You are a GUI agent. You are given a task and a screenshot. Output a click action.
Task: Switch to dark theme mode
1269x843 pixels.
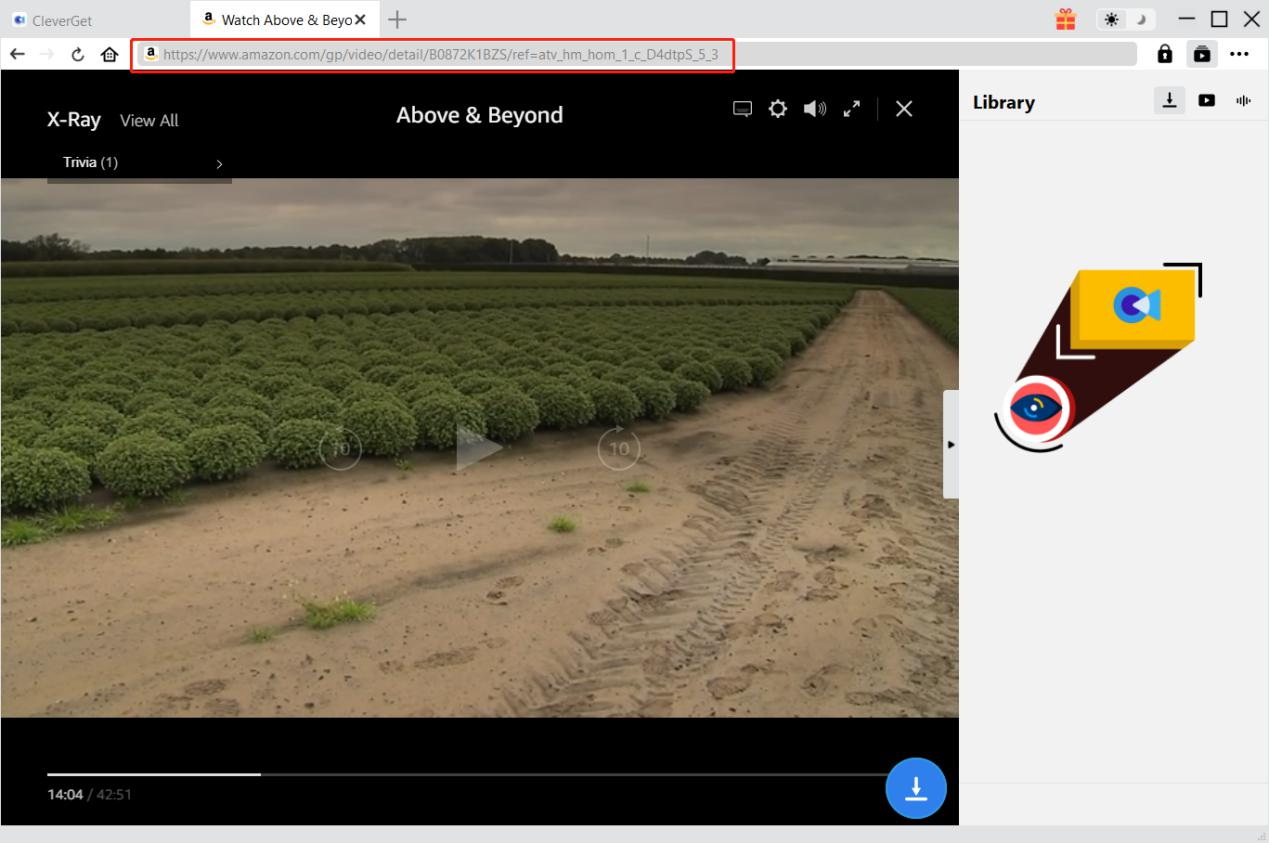pos(1138,20)
